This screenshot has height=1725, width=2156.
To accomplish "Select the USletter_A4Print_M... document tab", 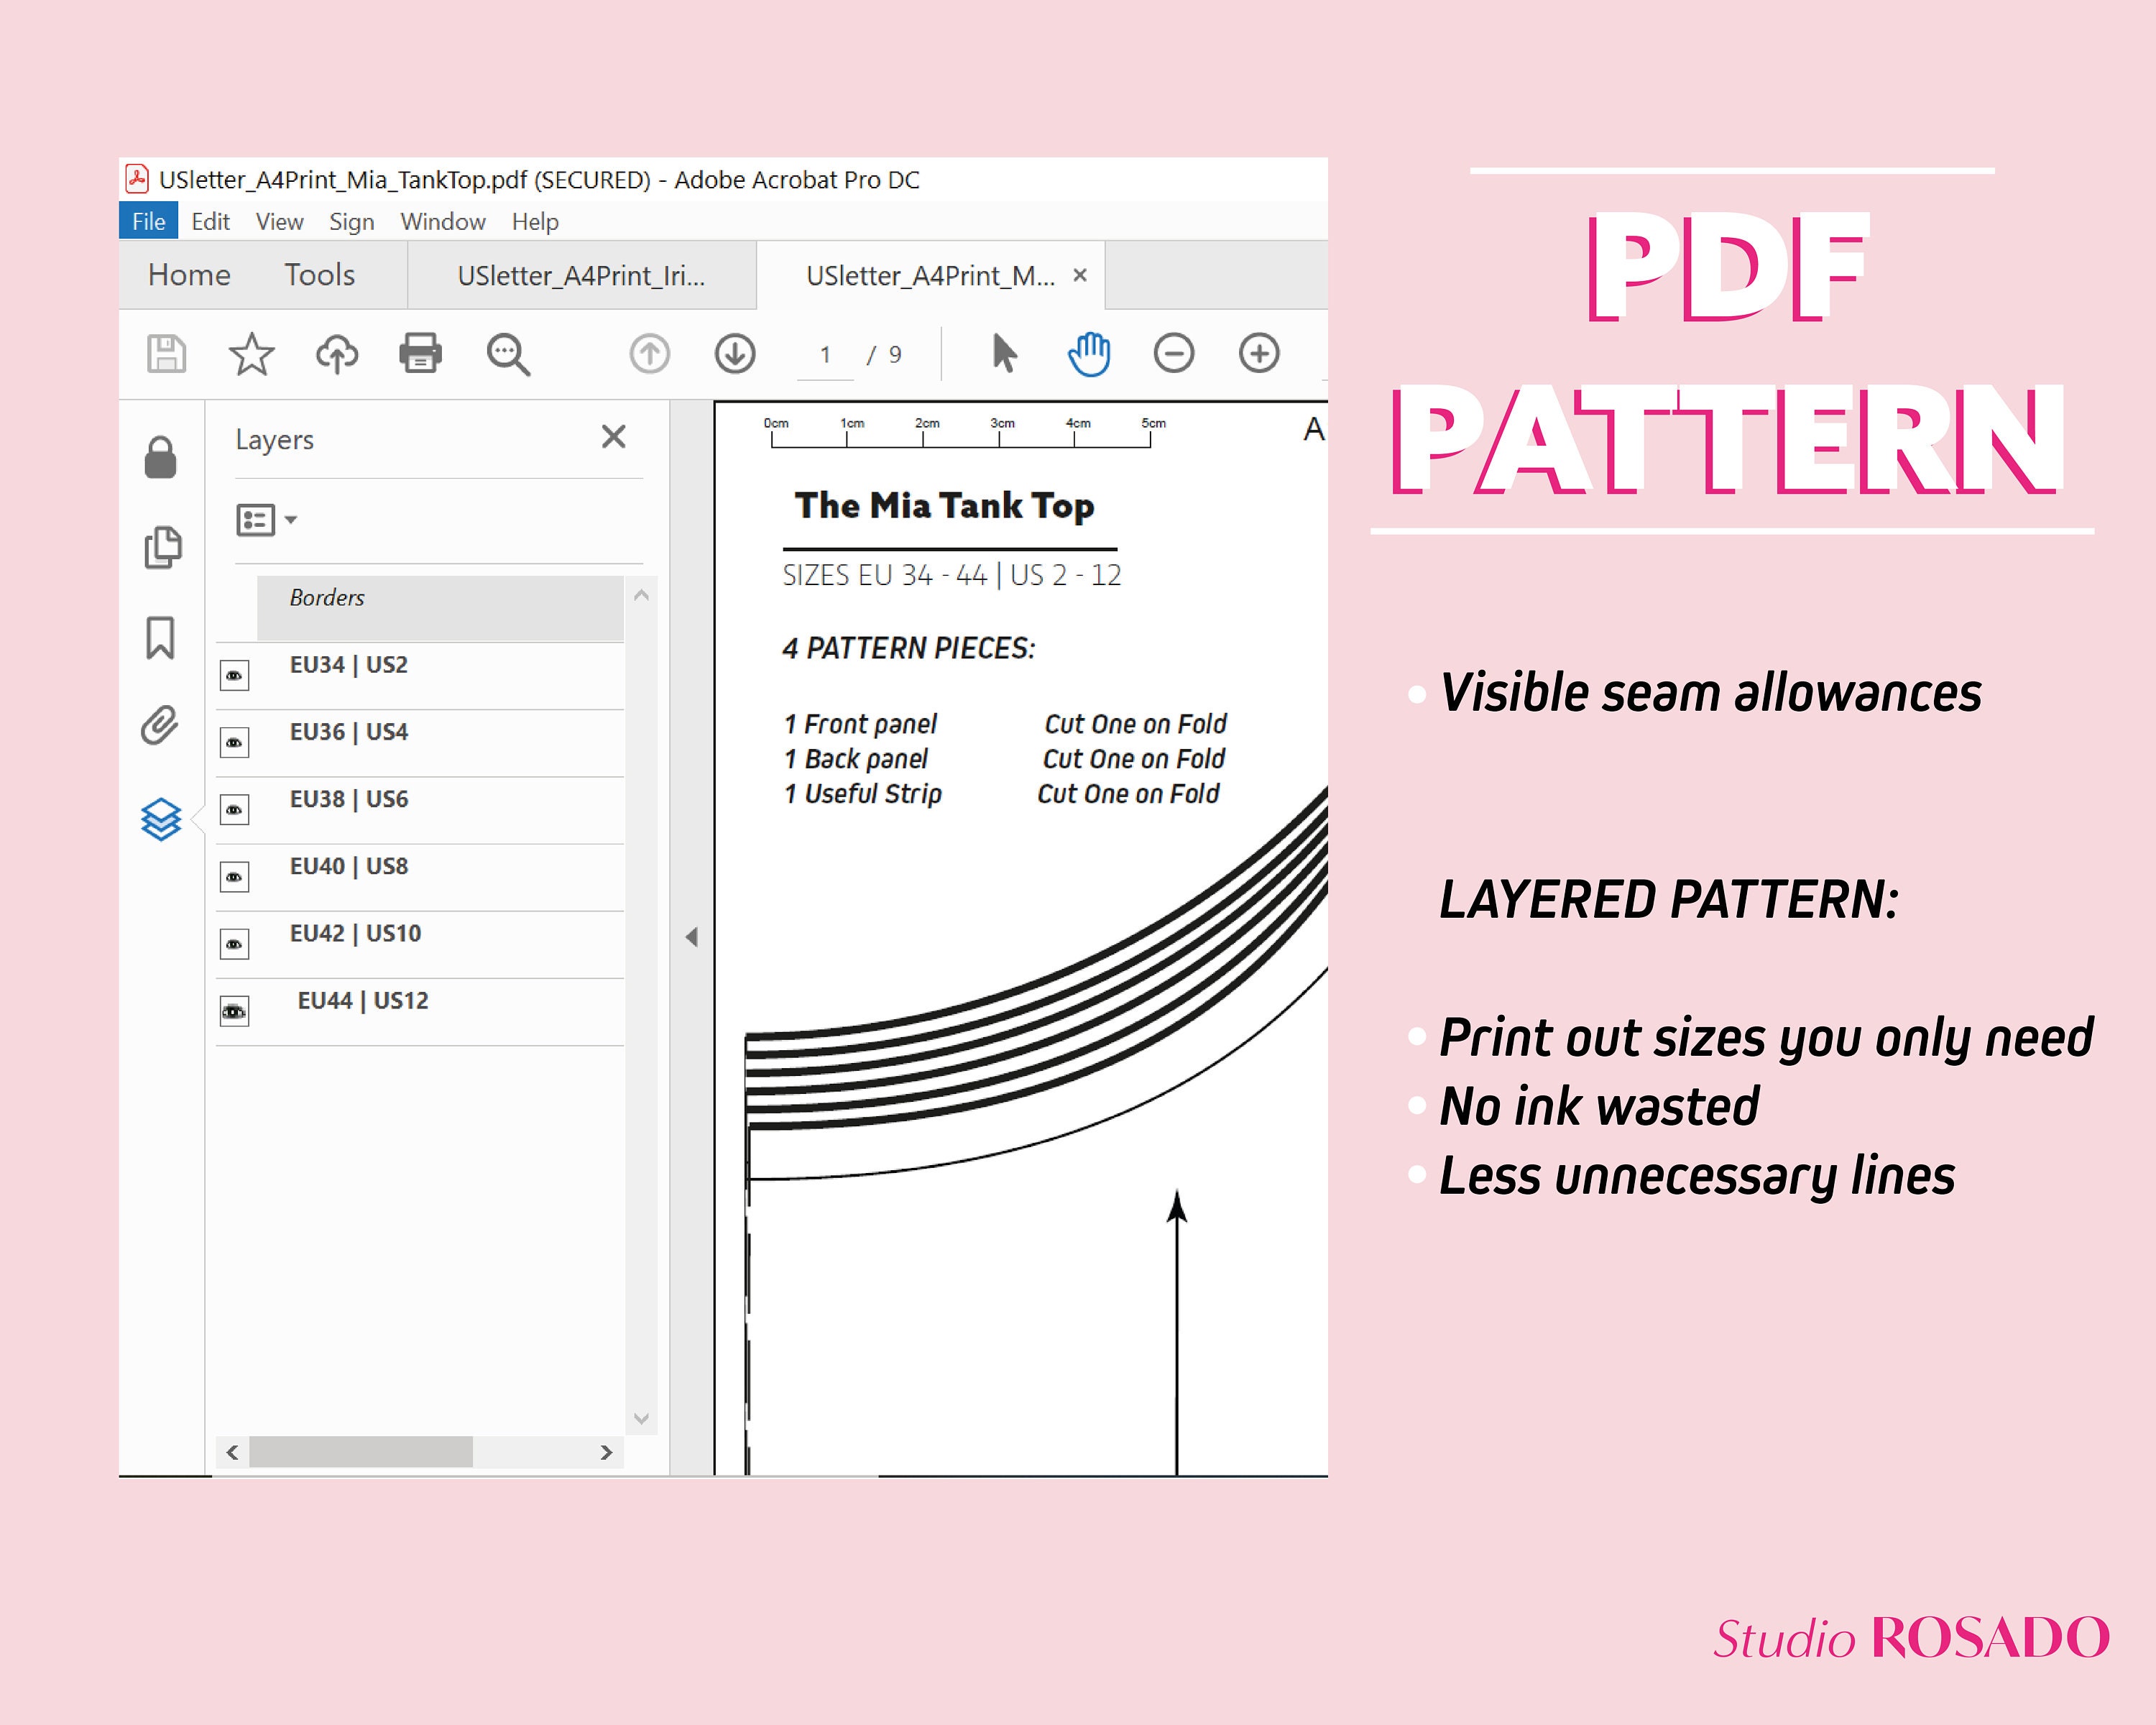I will [x=930, y=275].
